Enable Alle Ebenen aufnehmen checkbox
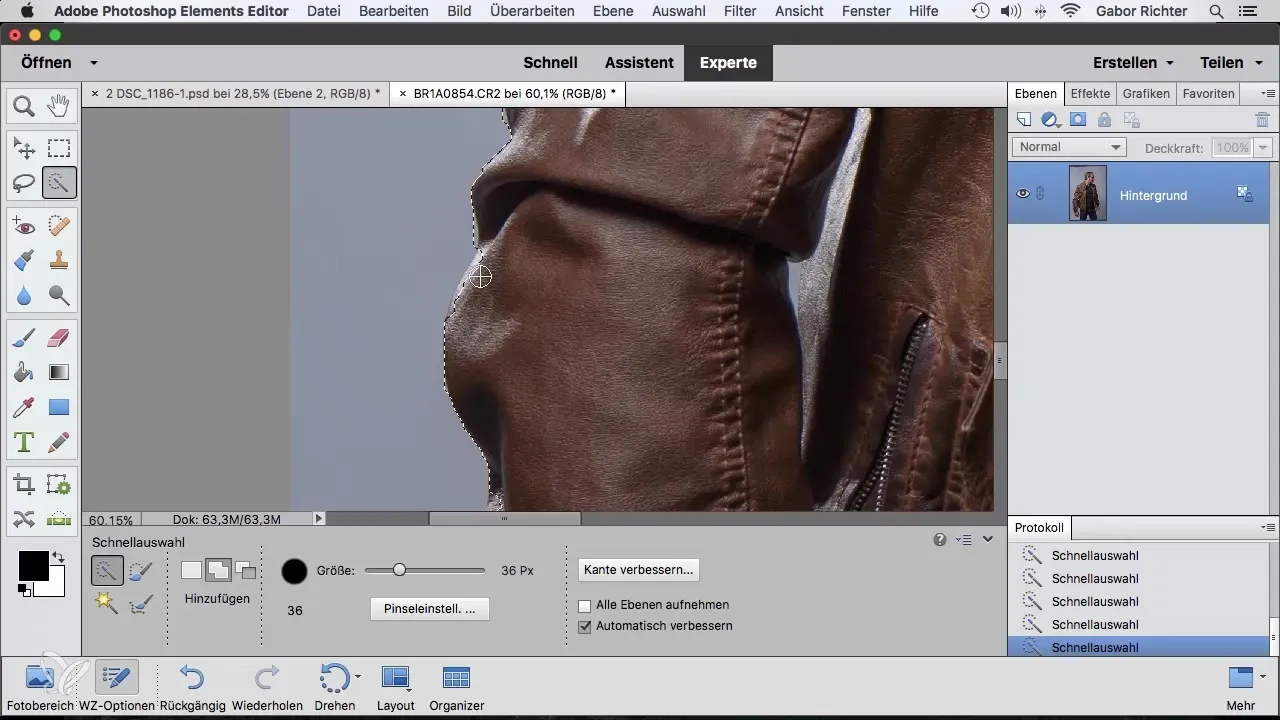Image resolution: width=1280 pixels, height=720 pixels. 585,605
